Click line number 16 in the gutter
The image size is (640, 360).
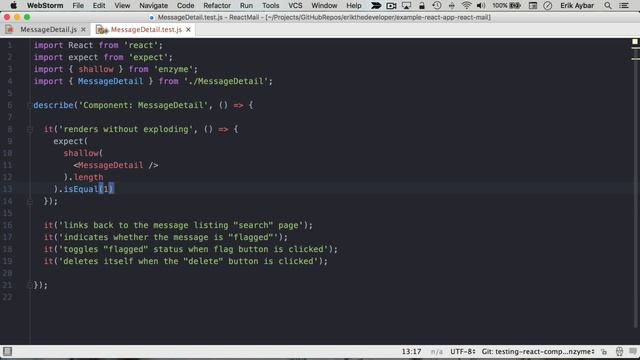pyautogui.click(x=8, y=225)
